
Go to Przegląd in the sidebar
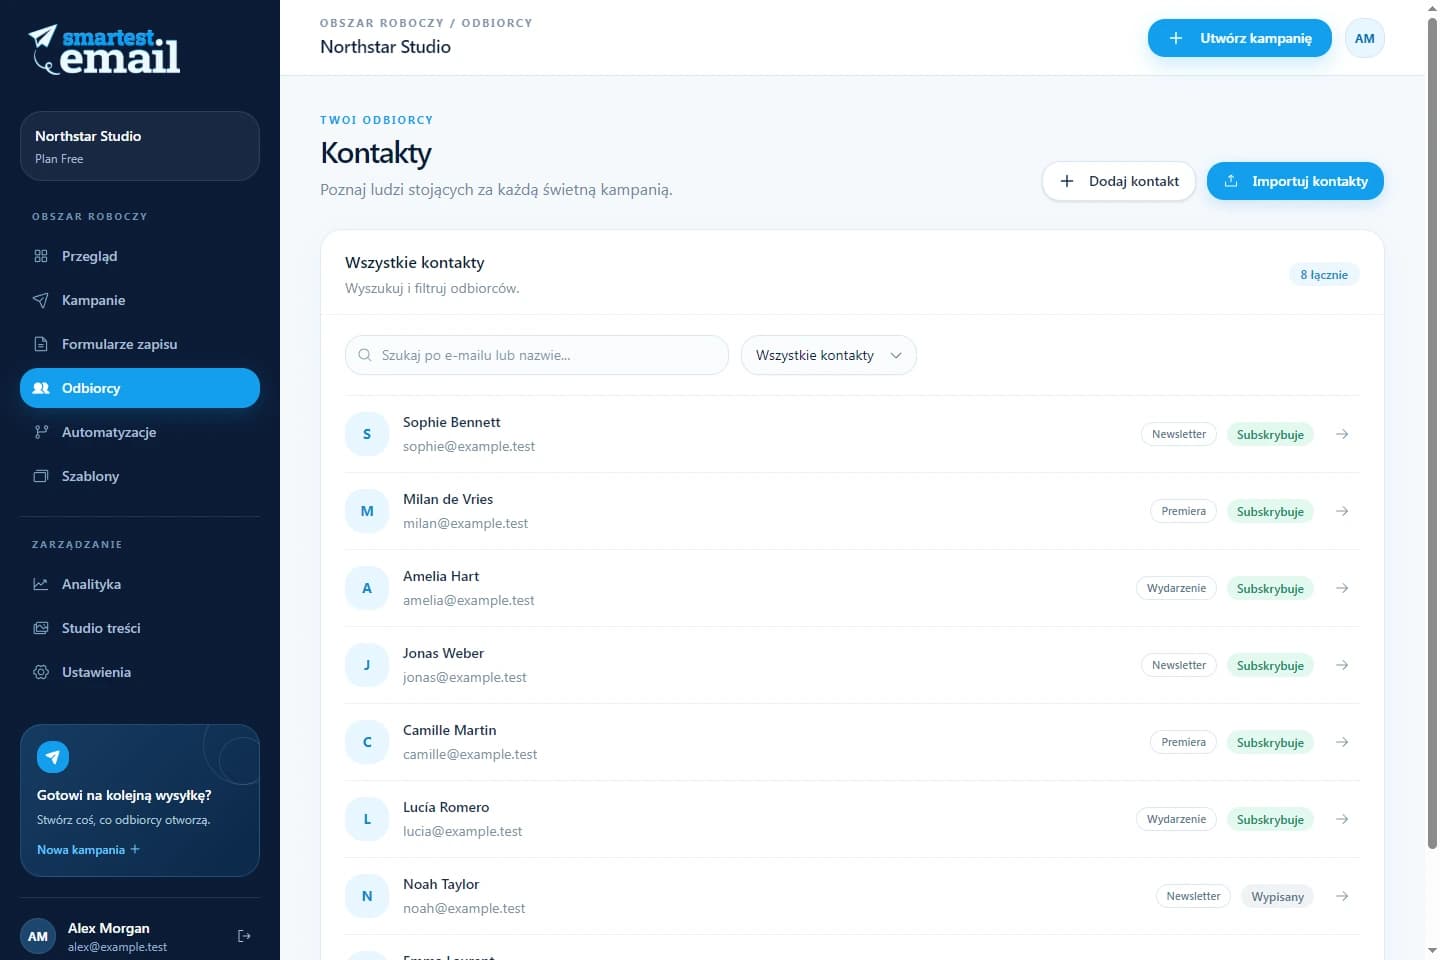coord(140,256)
